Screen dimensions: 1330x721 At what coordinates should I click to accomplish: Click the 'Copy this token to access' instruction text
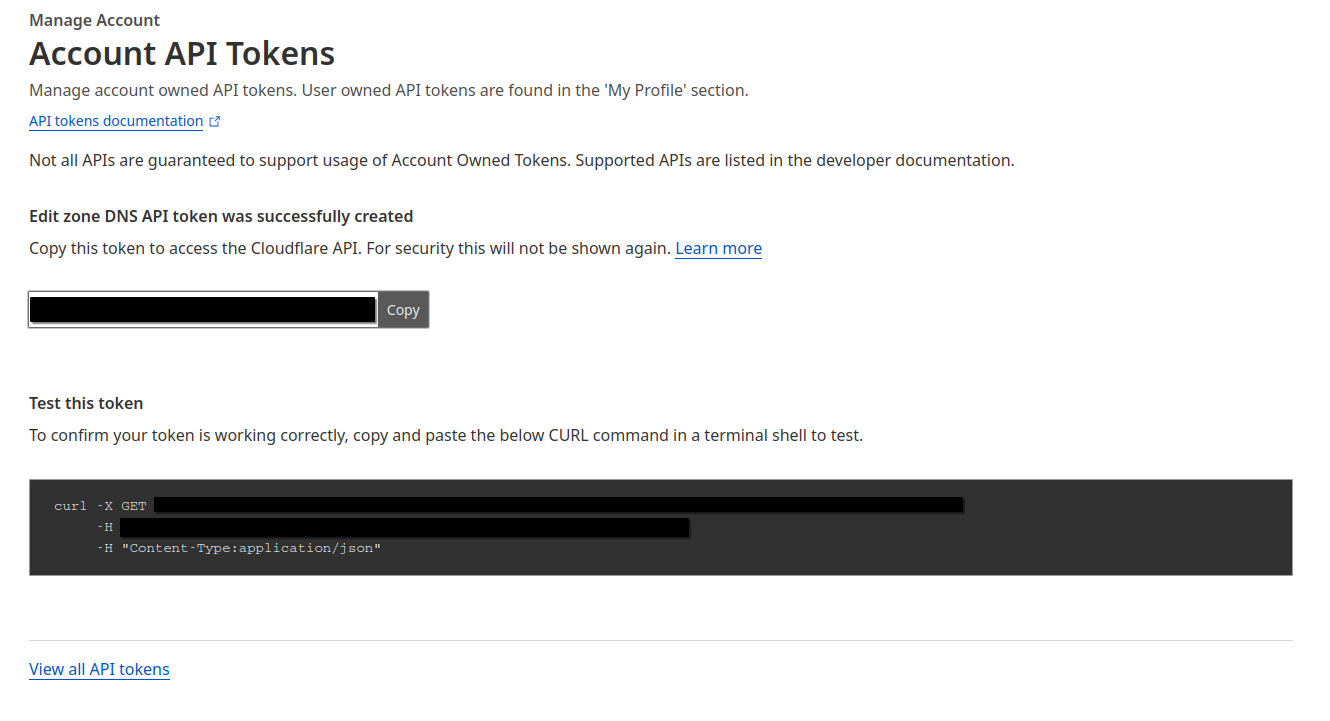(x=349, y=248)
